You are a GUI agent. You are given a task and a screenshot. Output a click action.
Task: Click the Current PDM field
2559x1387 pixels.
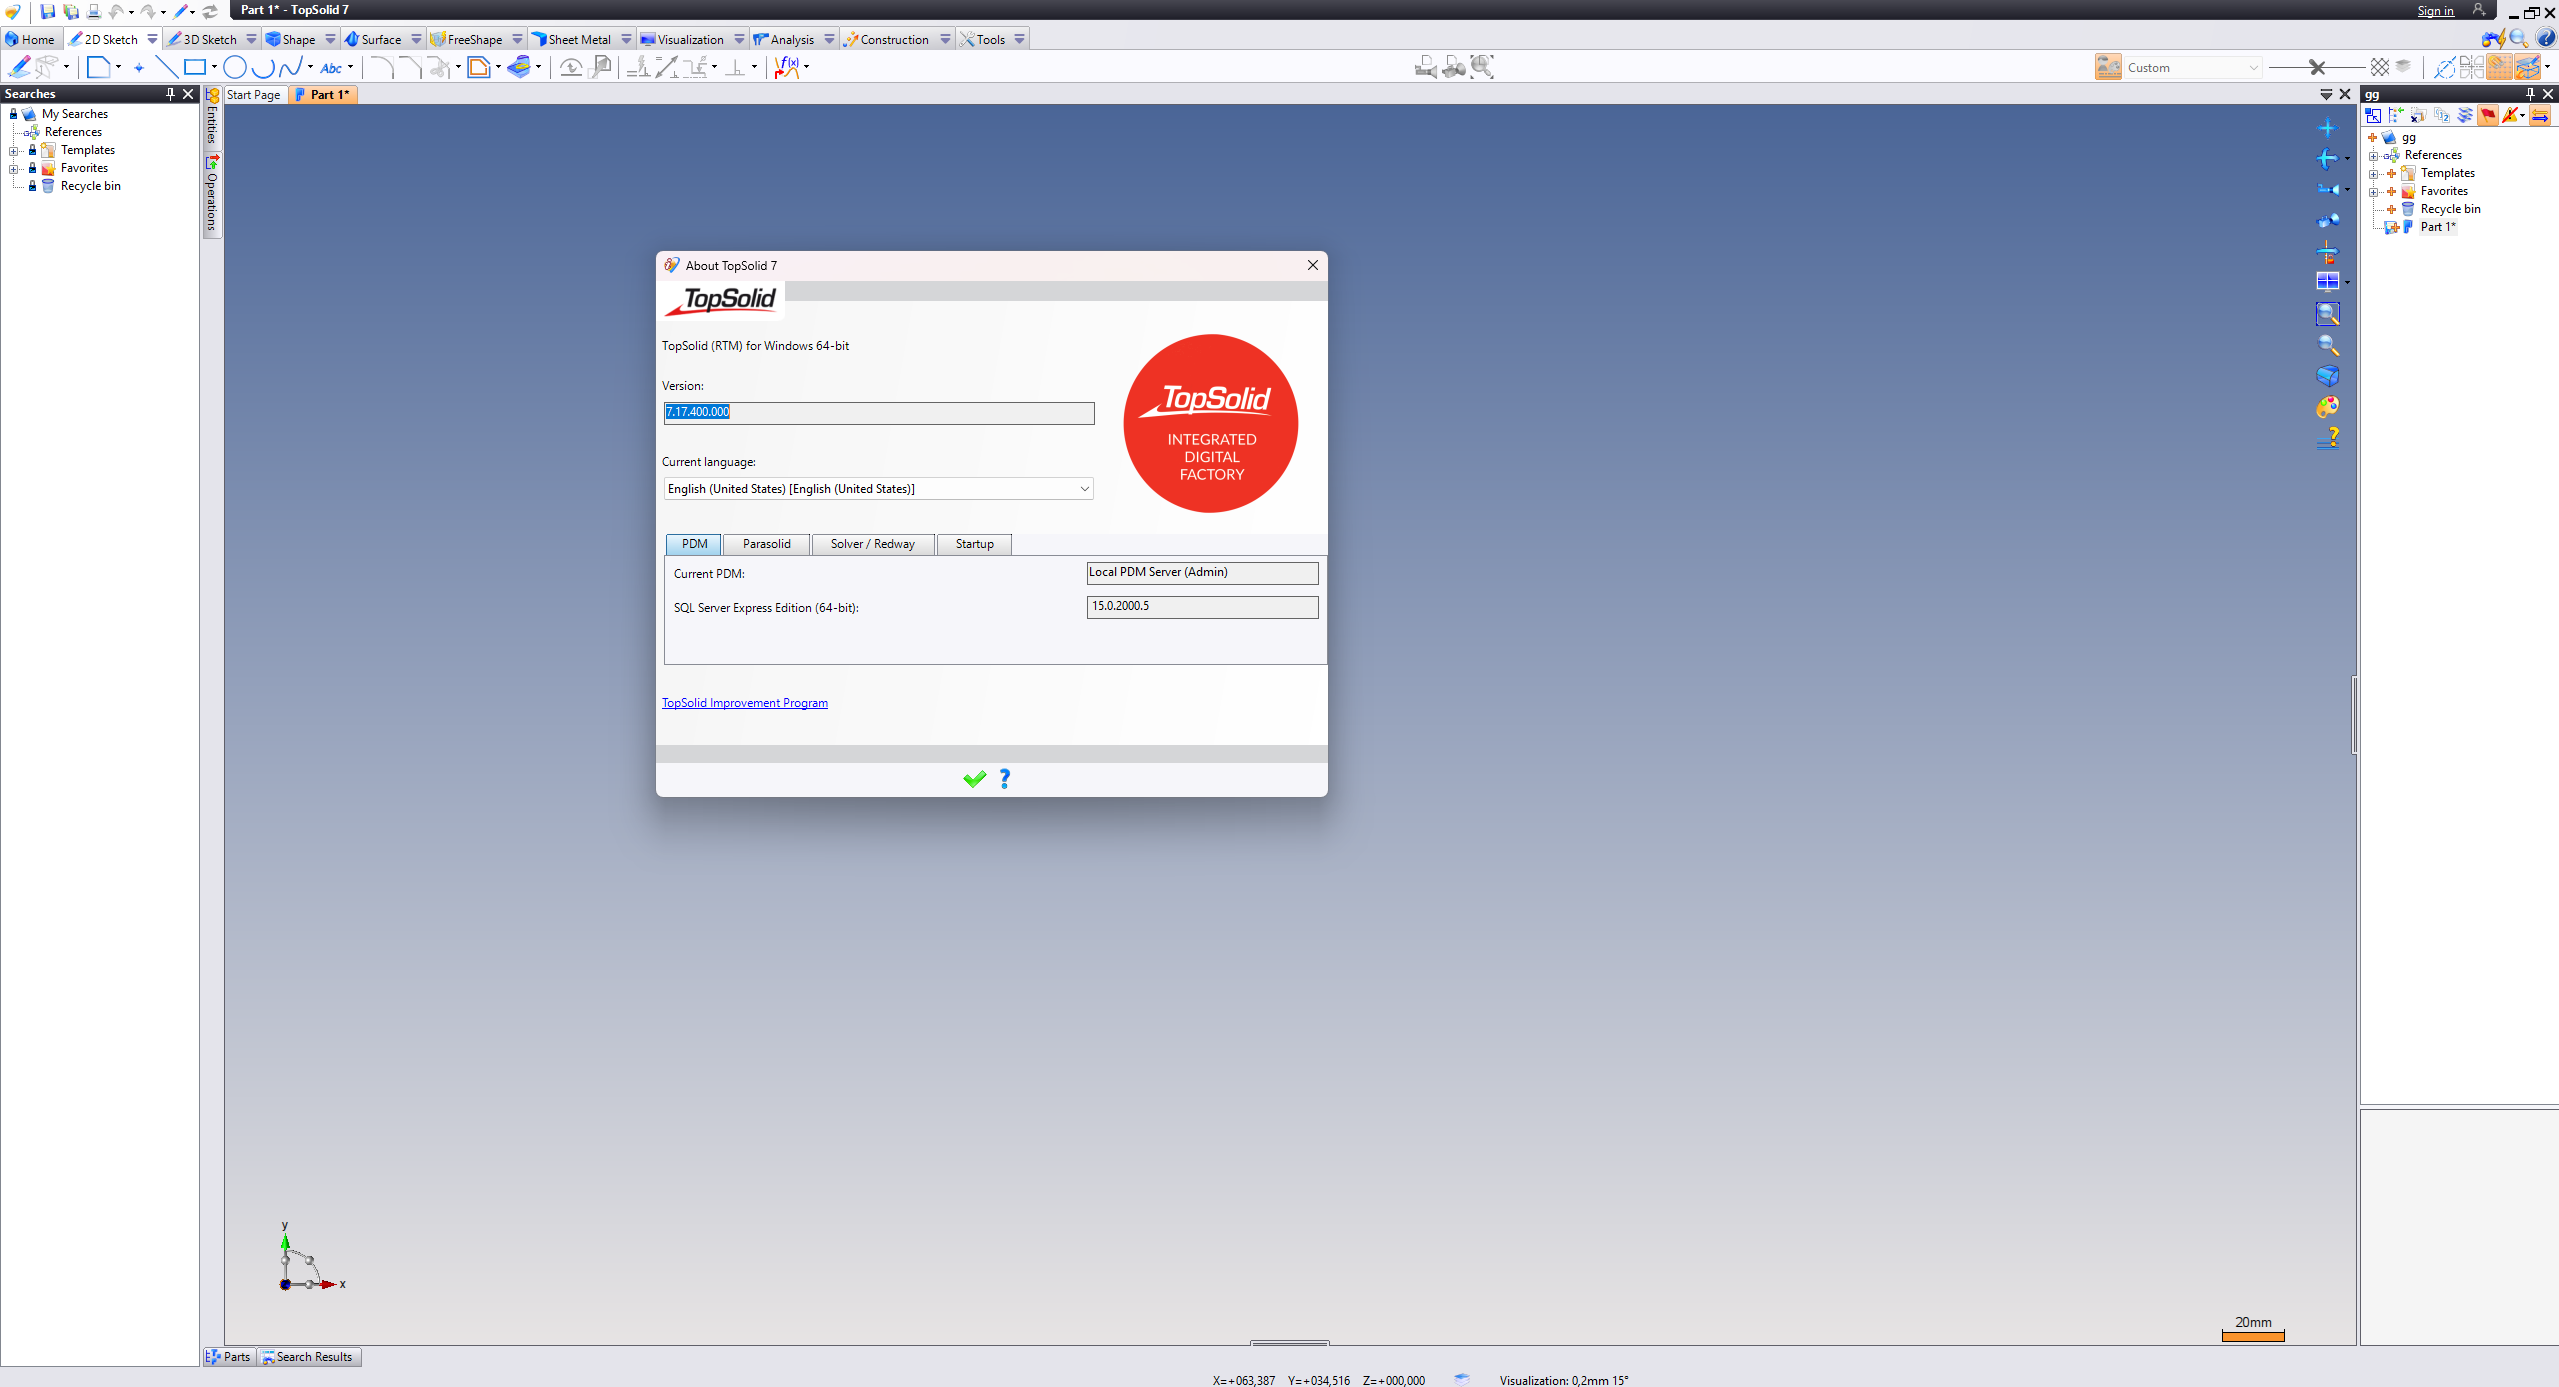click(x=1202, y=573)
